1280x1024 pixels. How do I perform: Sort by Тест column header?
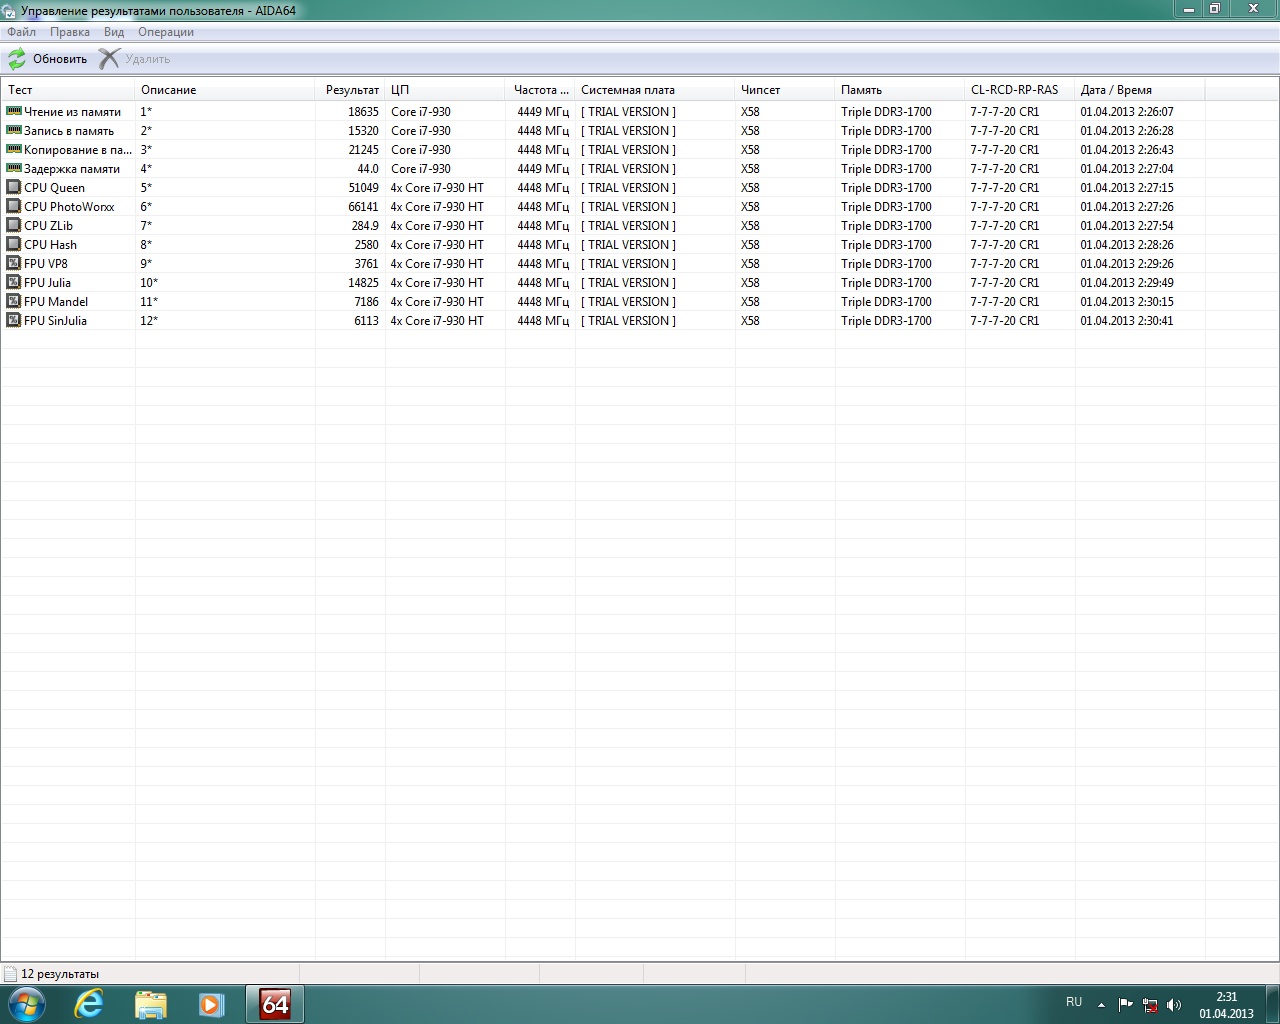tap(68, 90)
